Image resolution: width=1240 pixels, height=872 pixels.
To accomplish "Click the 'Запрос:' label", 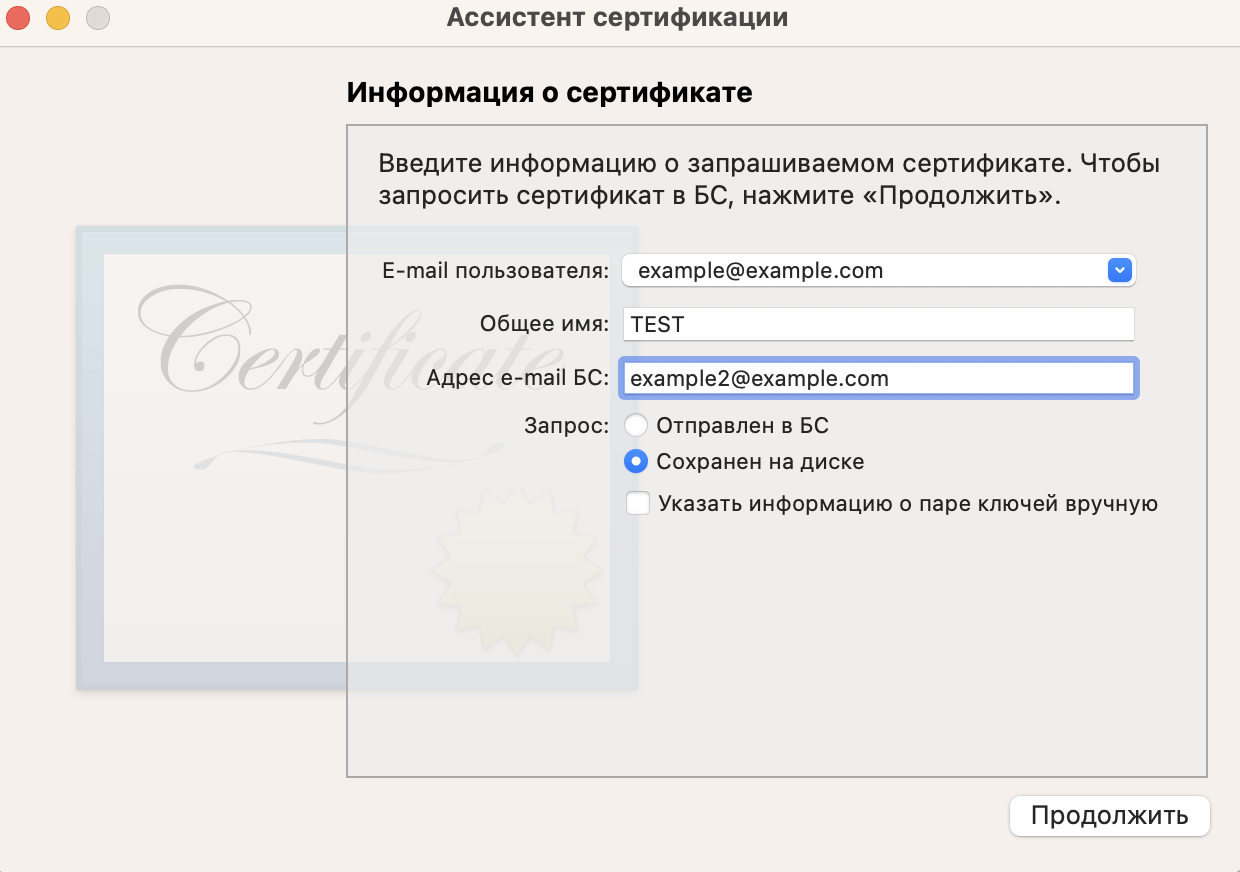I will (x=566, y=426).
